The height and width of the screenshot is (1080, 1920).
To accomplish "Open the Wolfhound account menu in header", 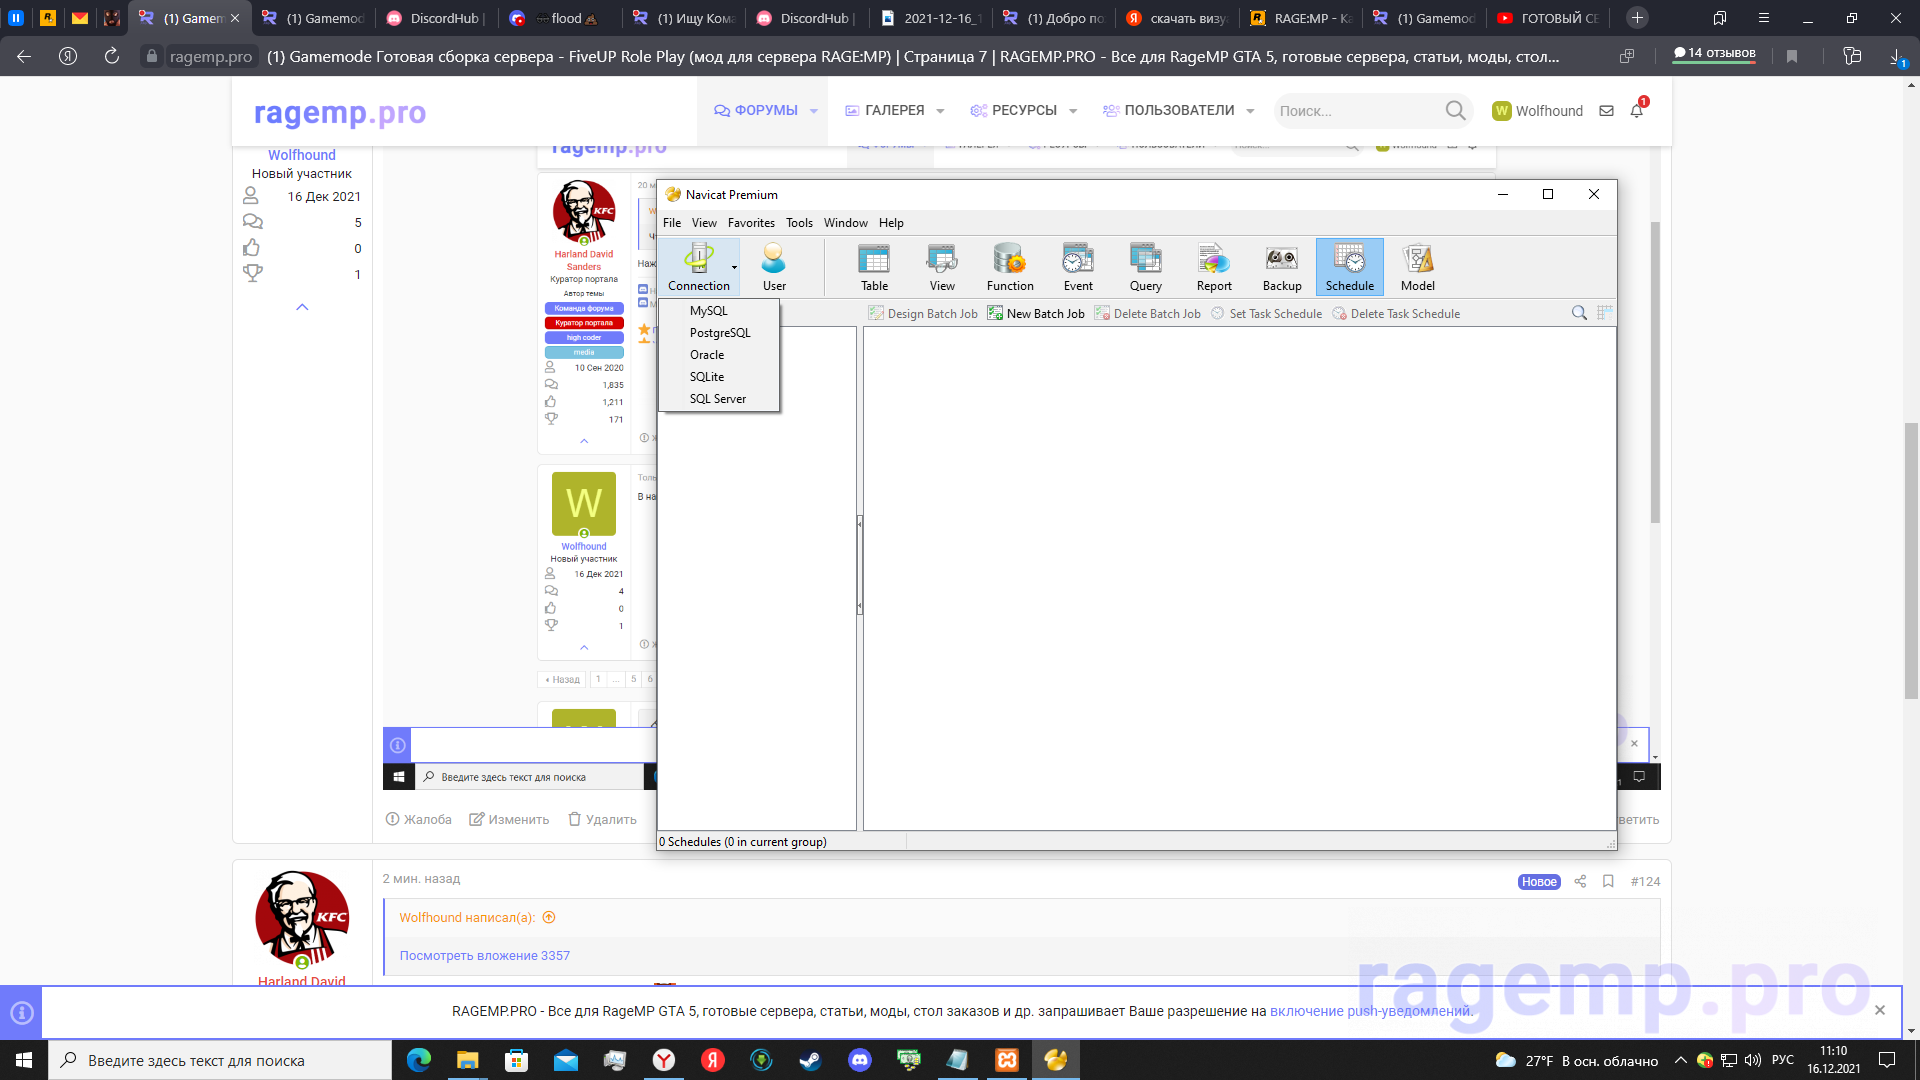I will click(x=1538, y=111).
